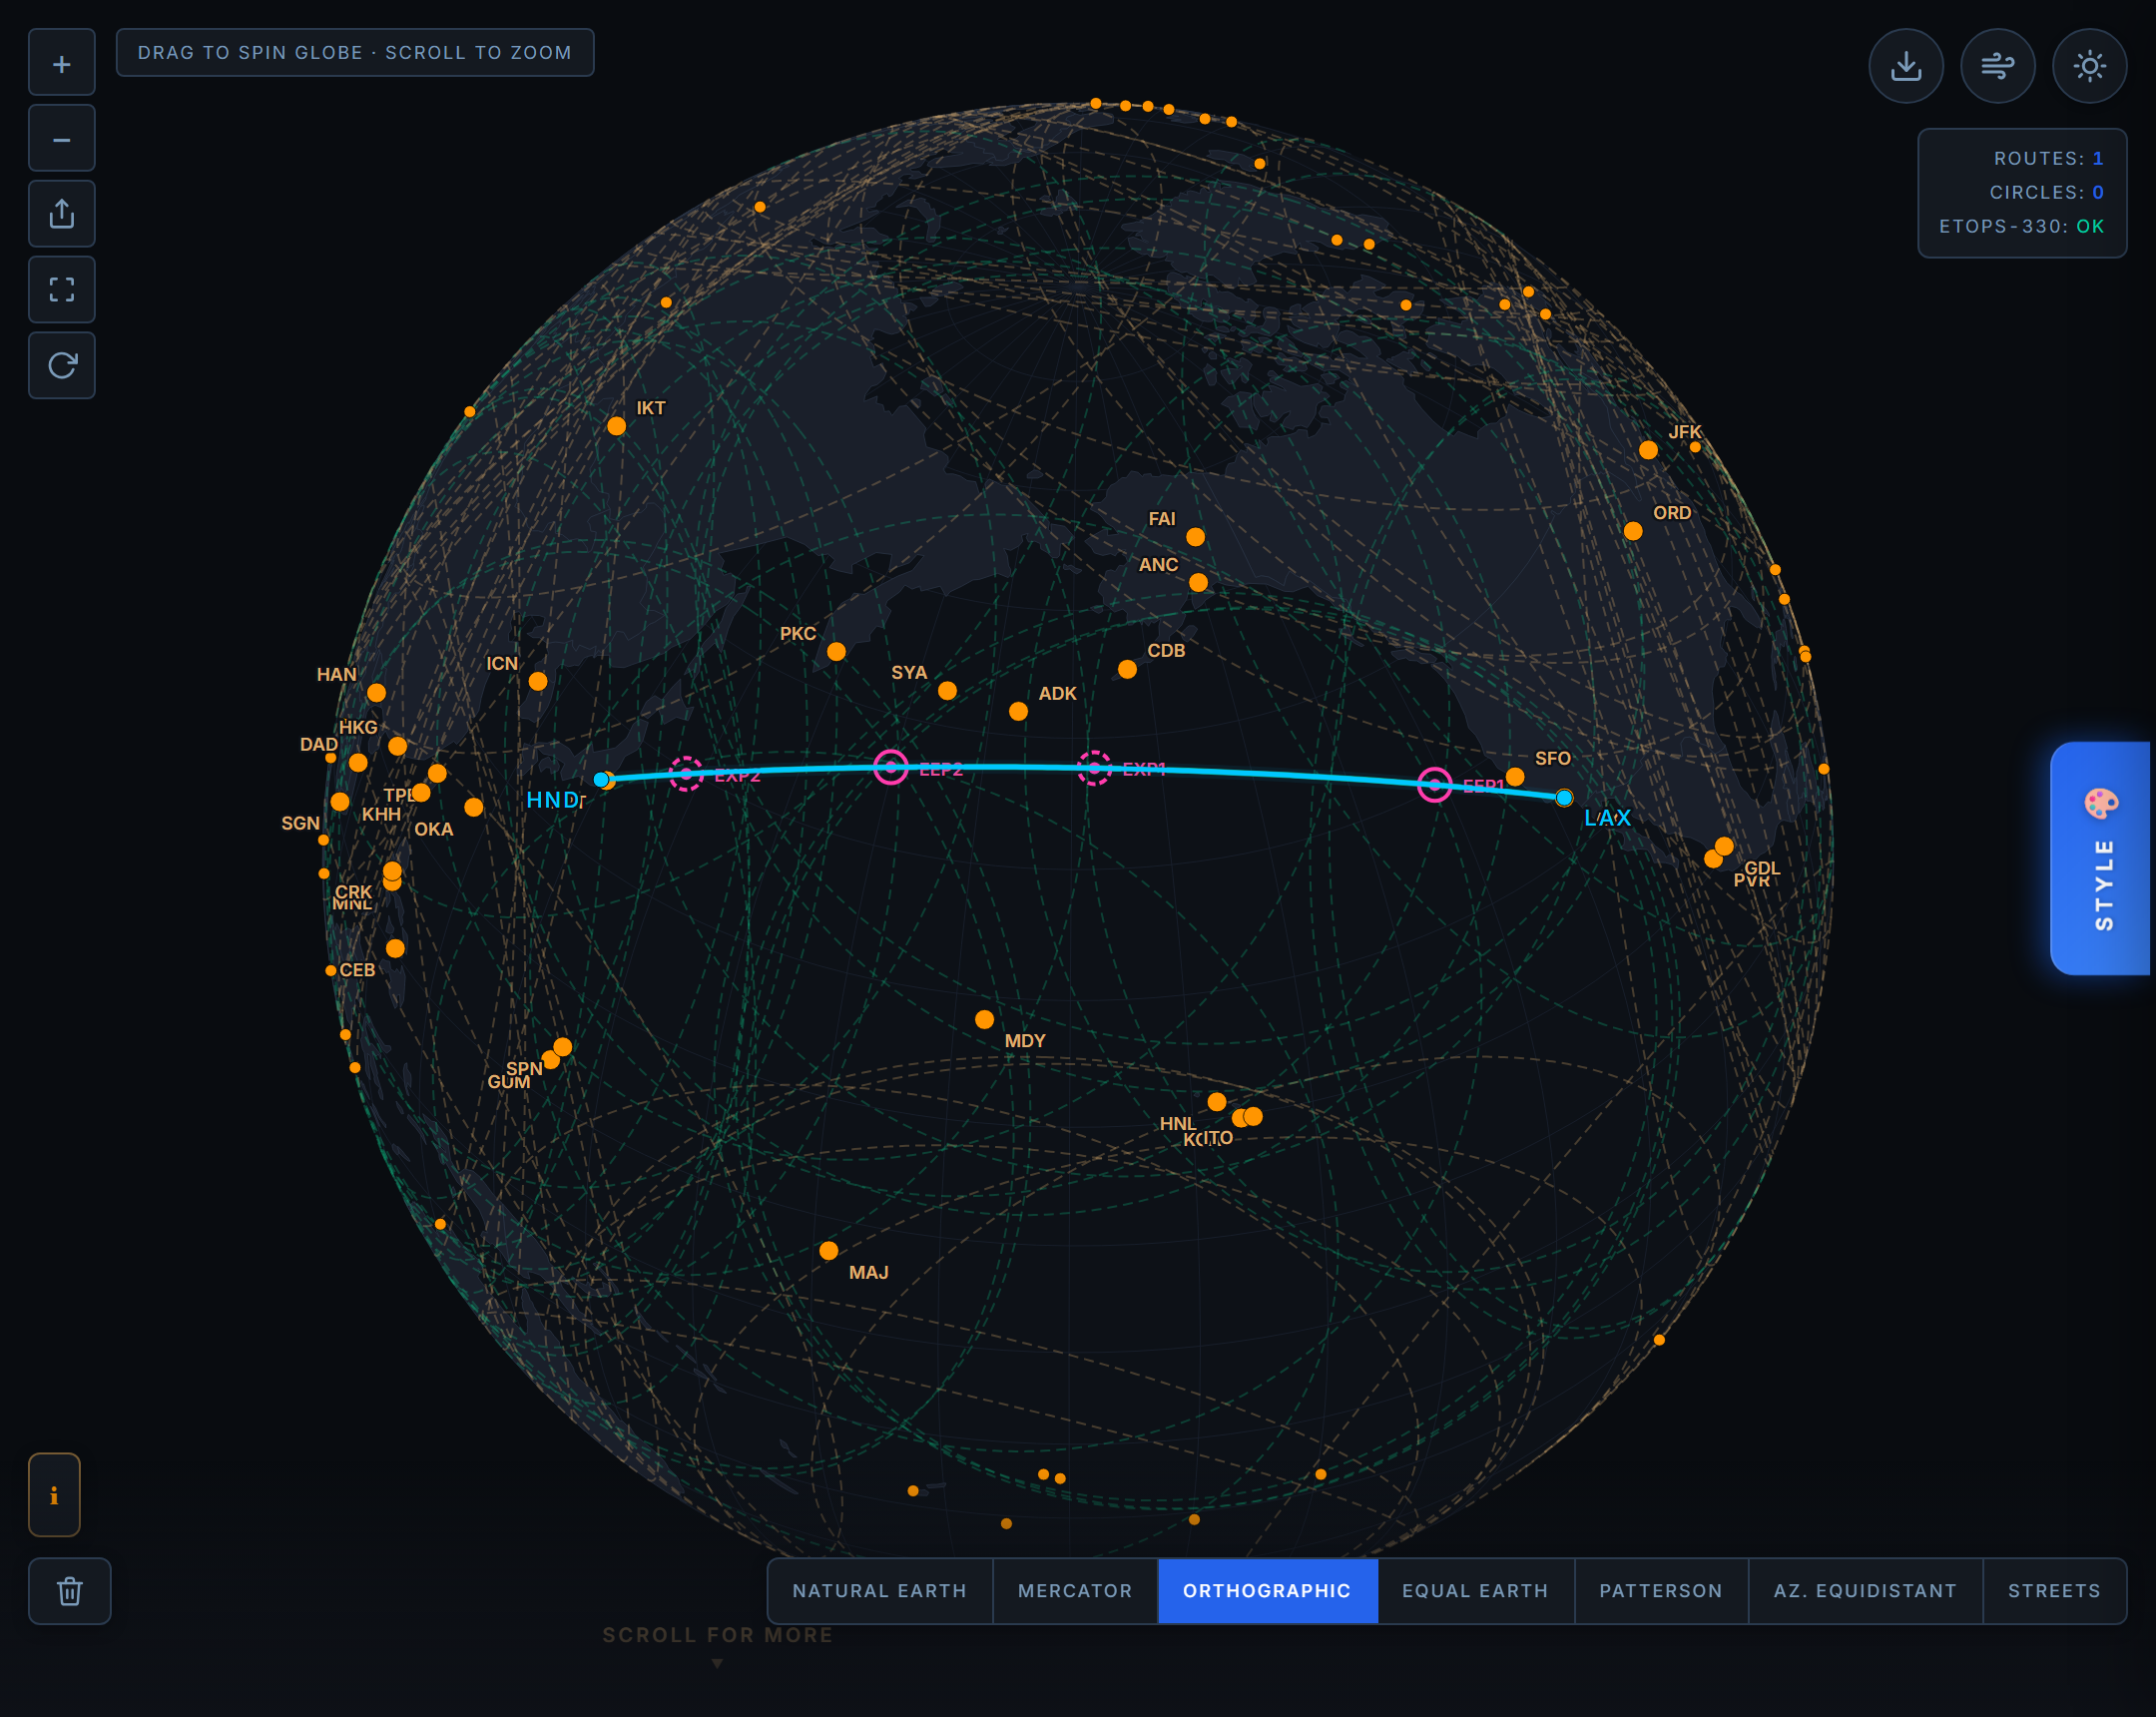Viewport: 2156px width, 1717px height.
Task: Click the SYA airport dot
Action: (948, 691)
